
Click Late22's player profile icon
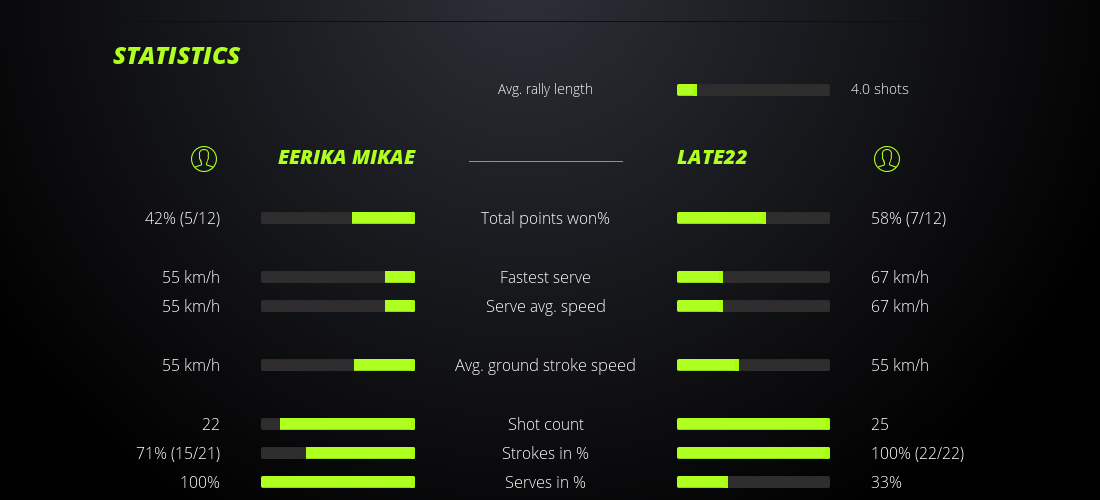[x=886, y=158]
